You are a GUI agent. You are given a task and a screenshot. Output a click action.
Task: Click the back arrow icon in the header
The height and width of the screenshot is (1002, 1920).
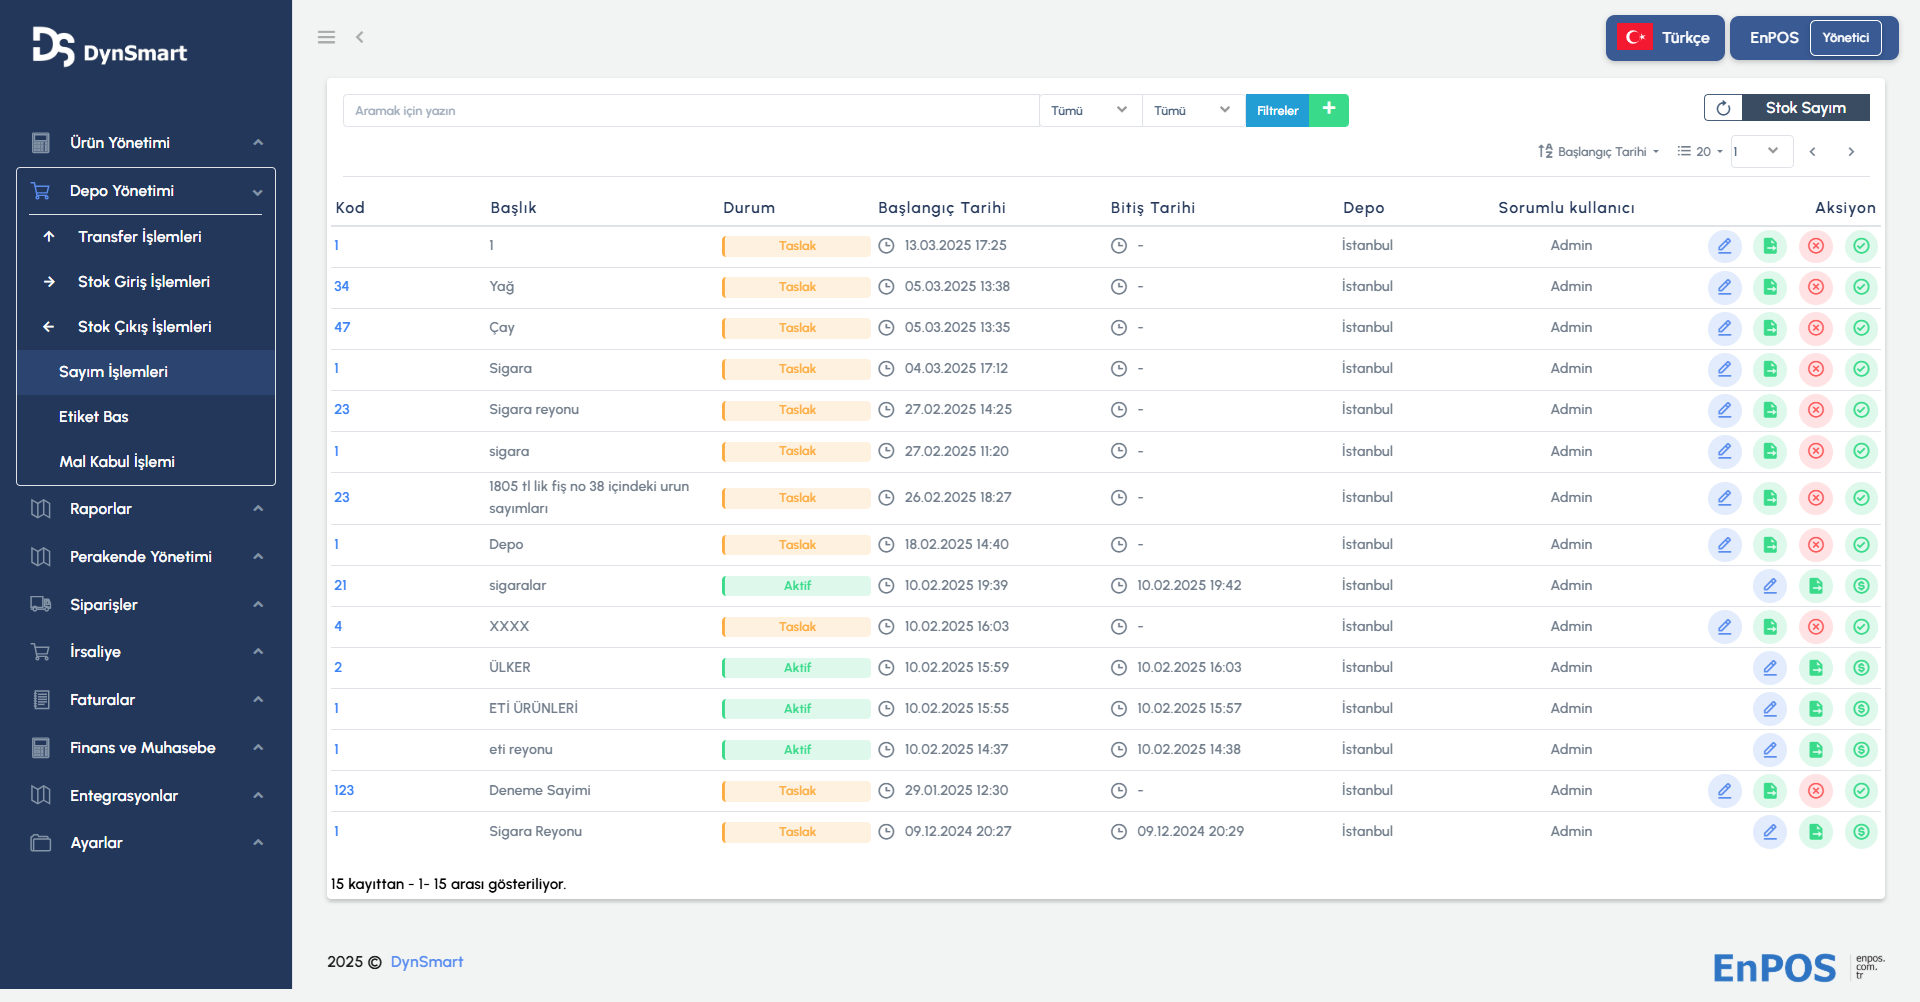click(x=360, y=37)
